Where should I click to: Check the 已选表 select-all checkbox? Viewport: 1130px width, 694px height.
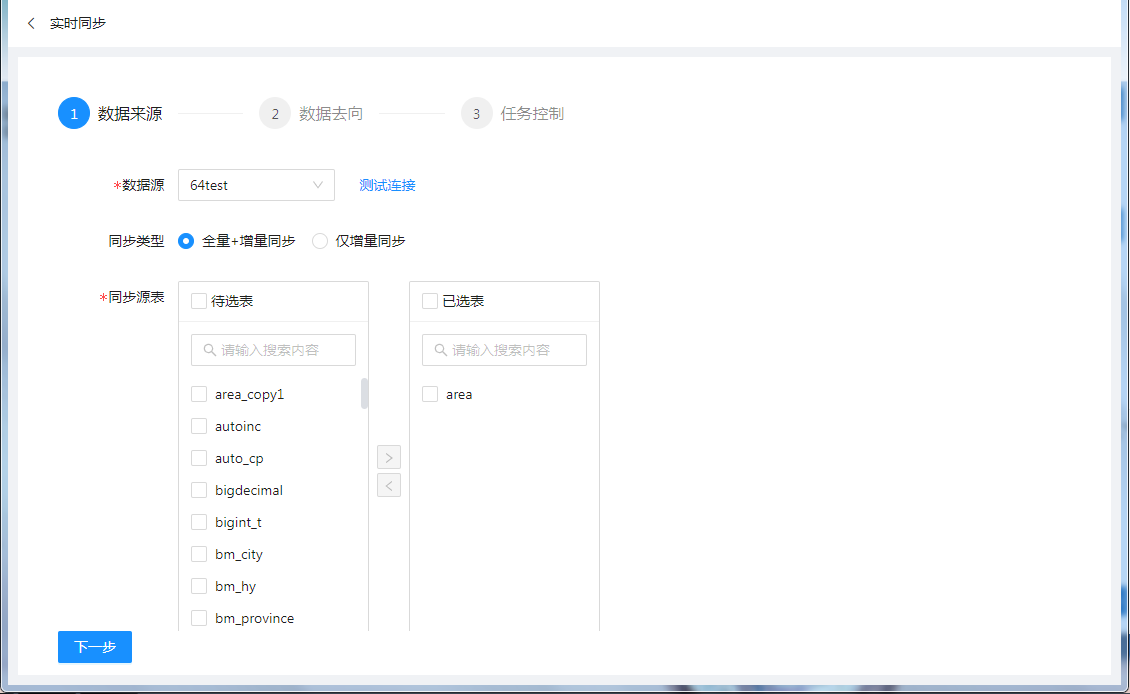[430, 301]
